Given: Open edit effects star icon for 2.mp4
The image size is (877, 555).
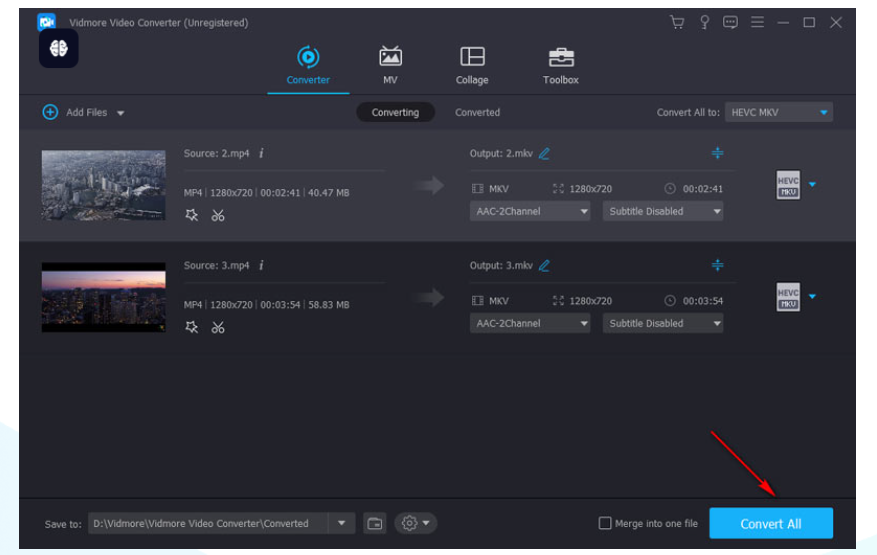Looking at the screenshot, I should (191, 215).
